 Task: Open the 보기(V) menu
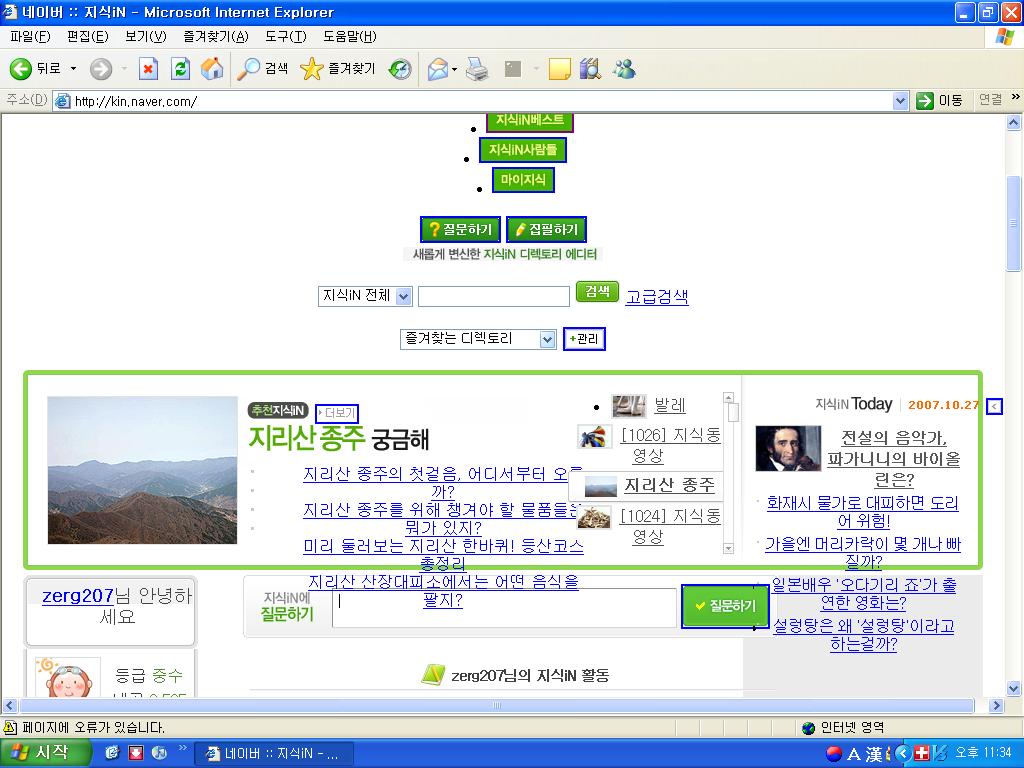(146, 37)
